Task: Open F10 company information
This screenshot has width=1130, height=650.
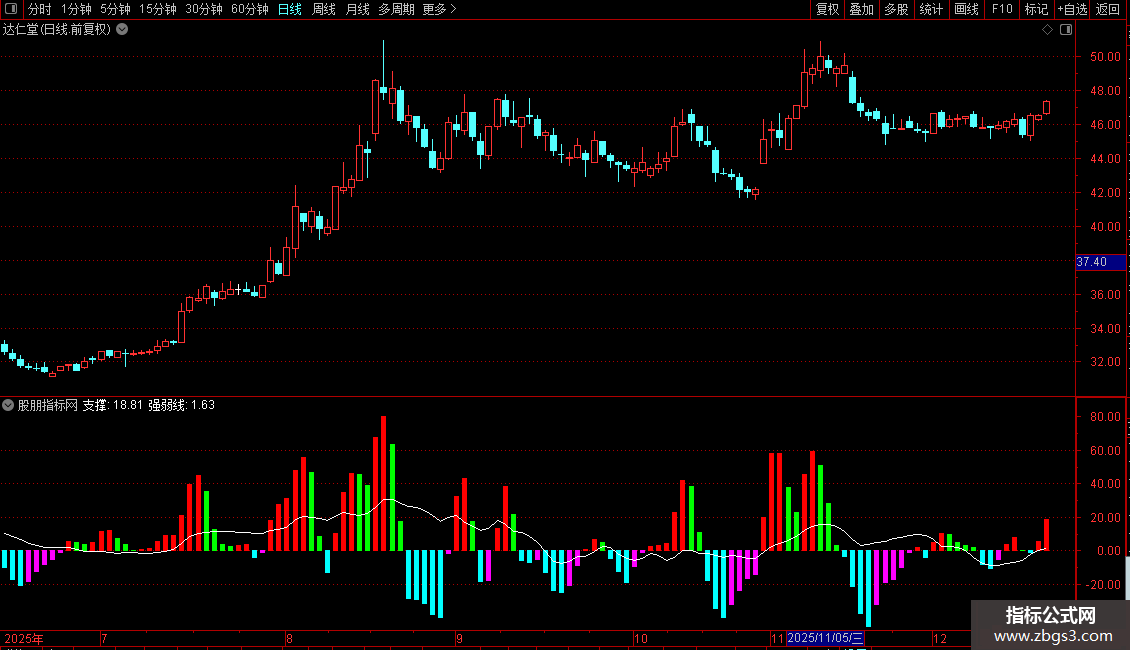Action: (x=1002, y=9)
